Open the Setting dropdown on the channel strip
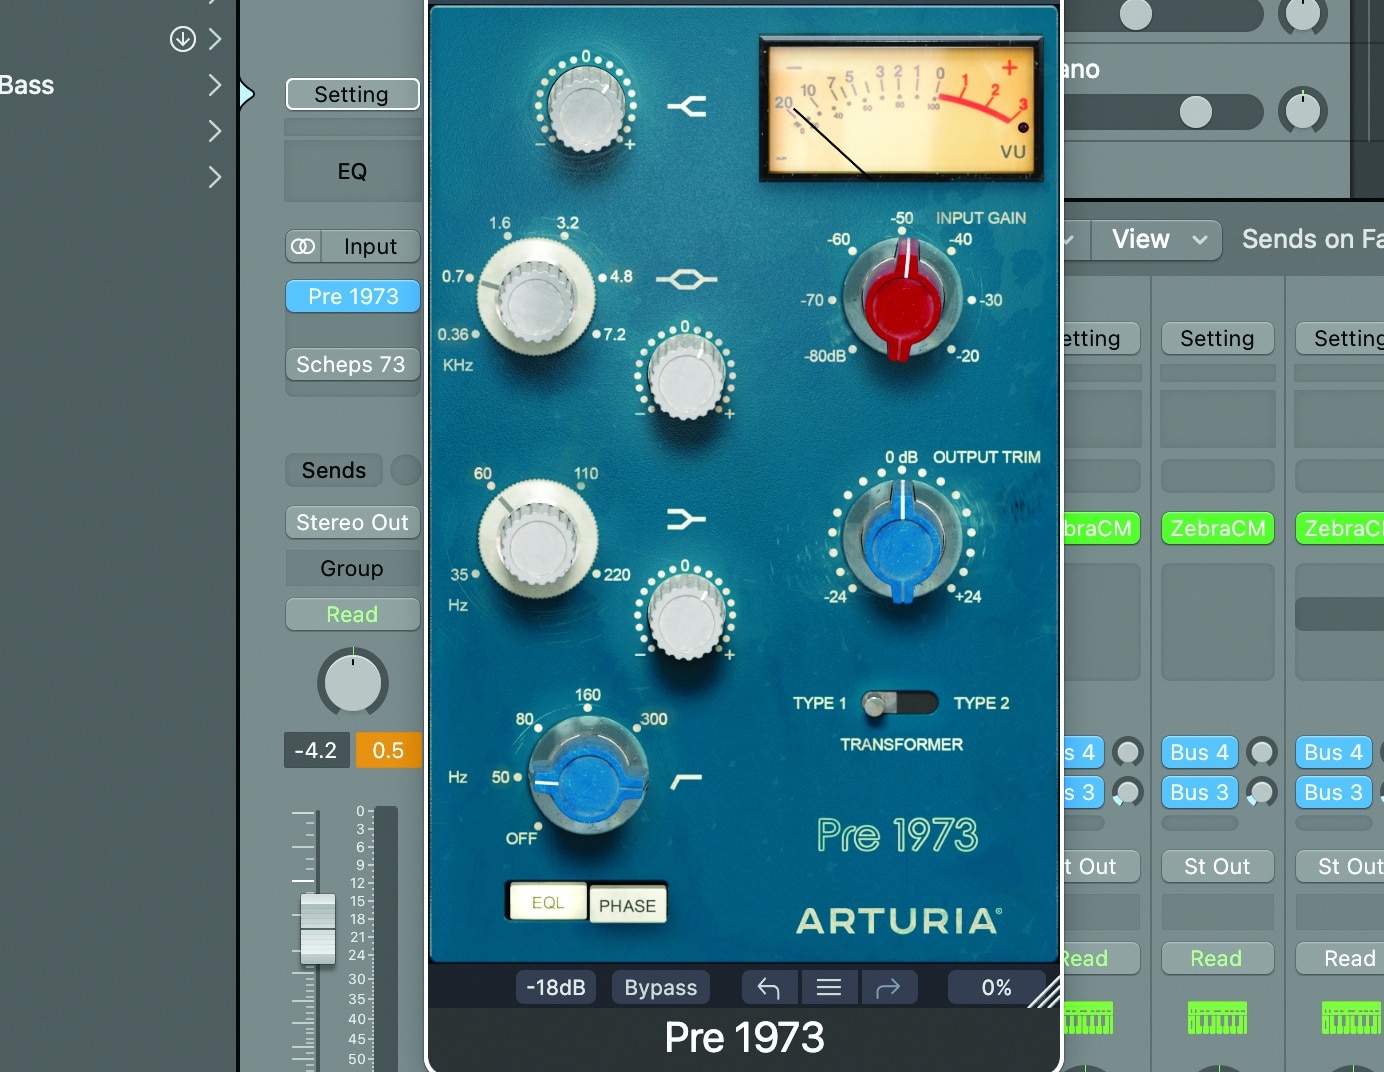This screenshot has height=1072, width=1384. click(352, 94)
